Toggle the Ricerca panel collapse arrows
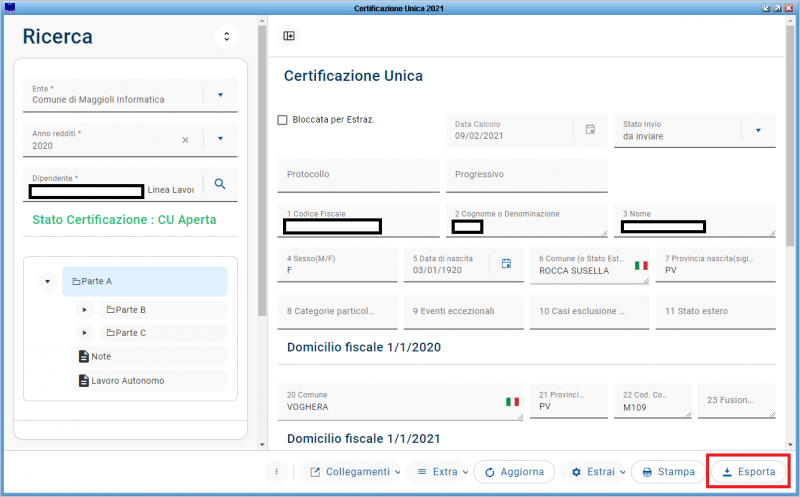Screen dimensions: 800x497 click(x=227, y=37)
